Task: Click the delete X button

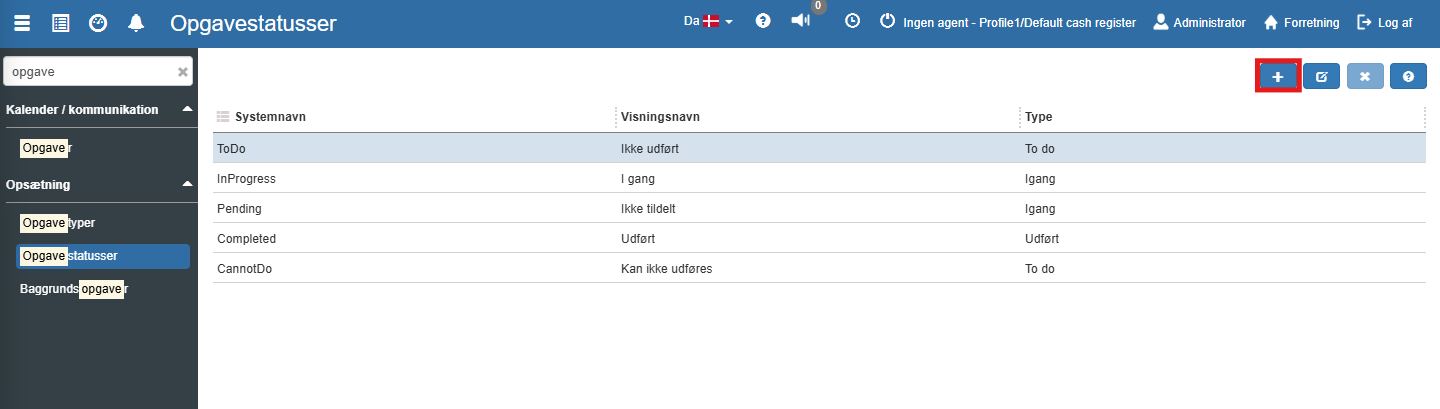Action: click(x=1364, y=76)
